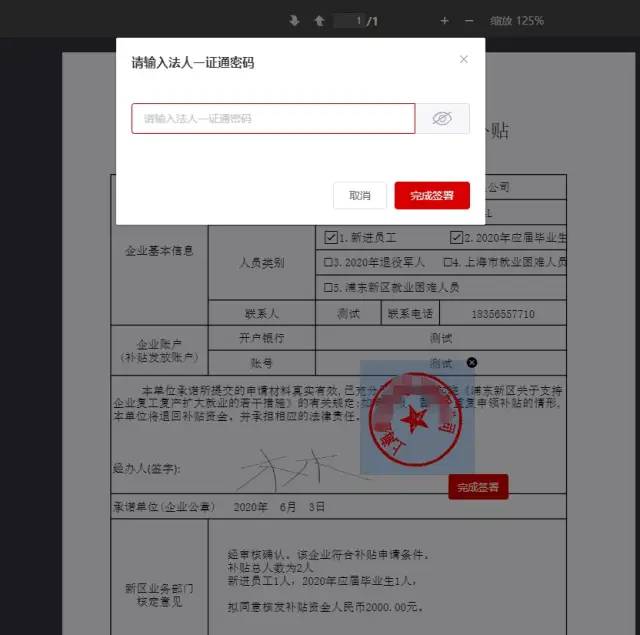Focus the 法人一证通密码 input field
Viewport: 640px width, 635px height.
tap(272, 118)
